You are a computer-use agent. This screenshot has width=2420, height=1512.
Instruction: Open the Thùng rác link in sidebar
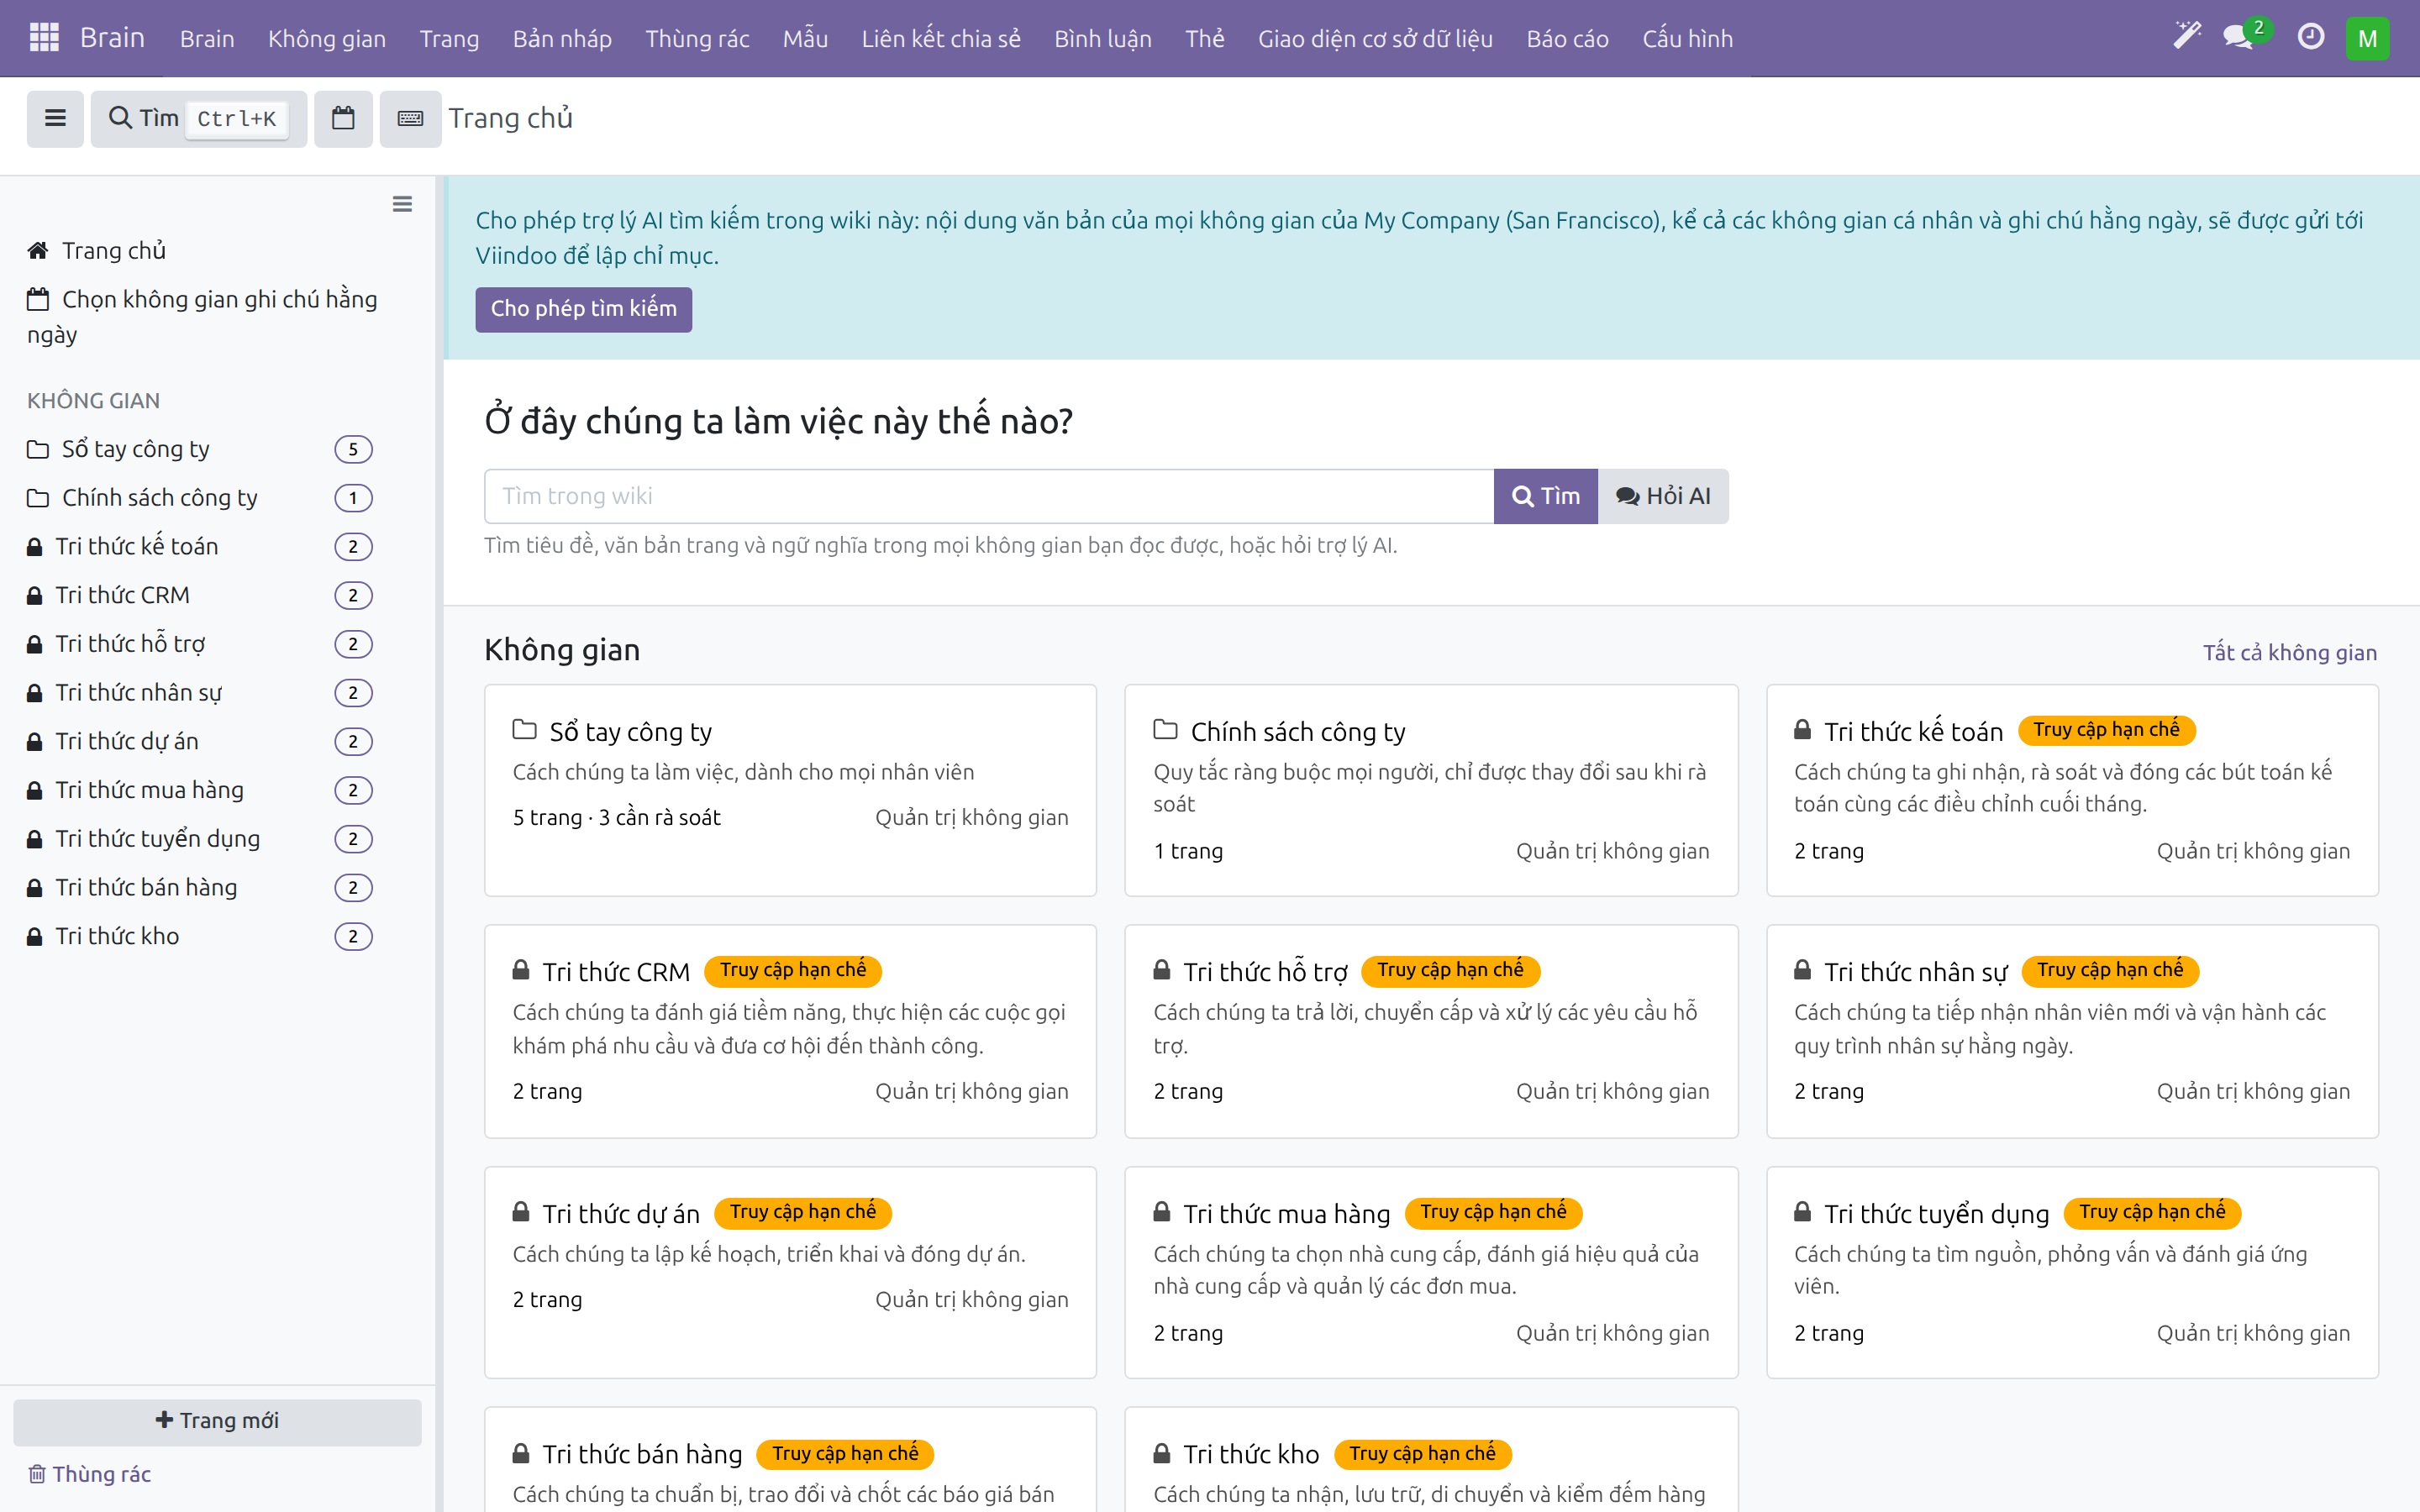tap(101, 1474)
